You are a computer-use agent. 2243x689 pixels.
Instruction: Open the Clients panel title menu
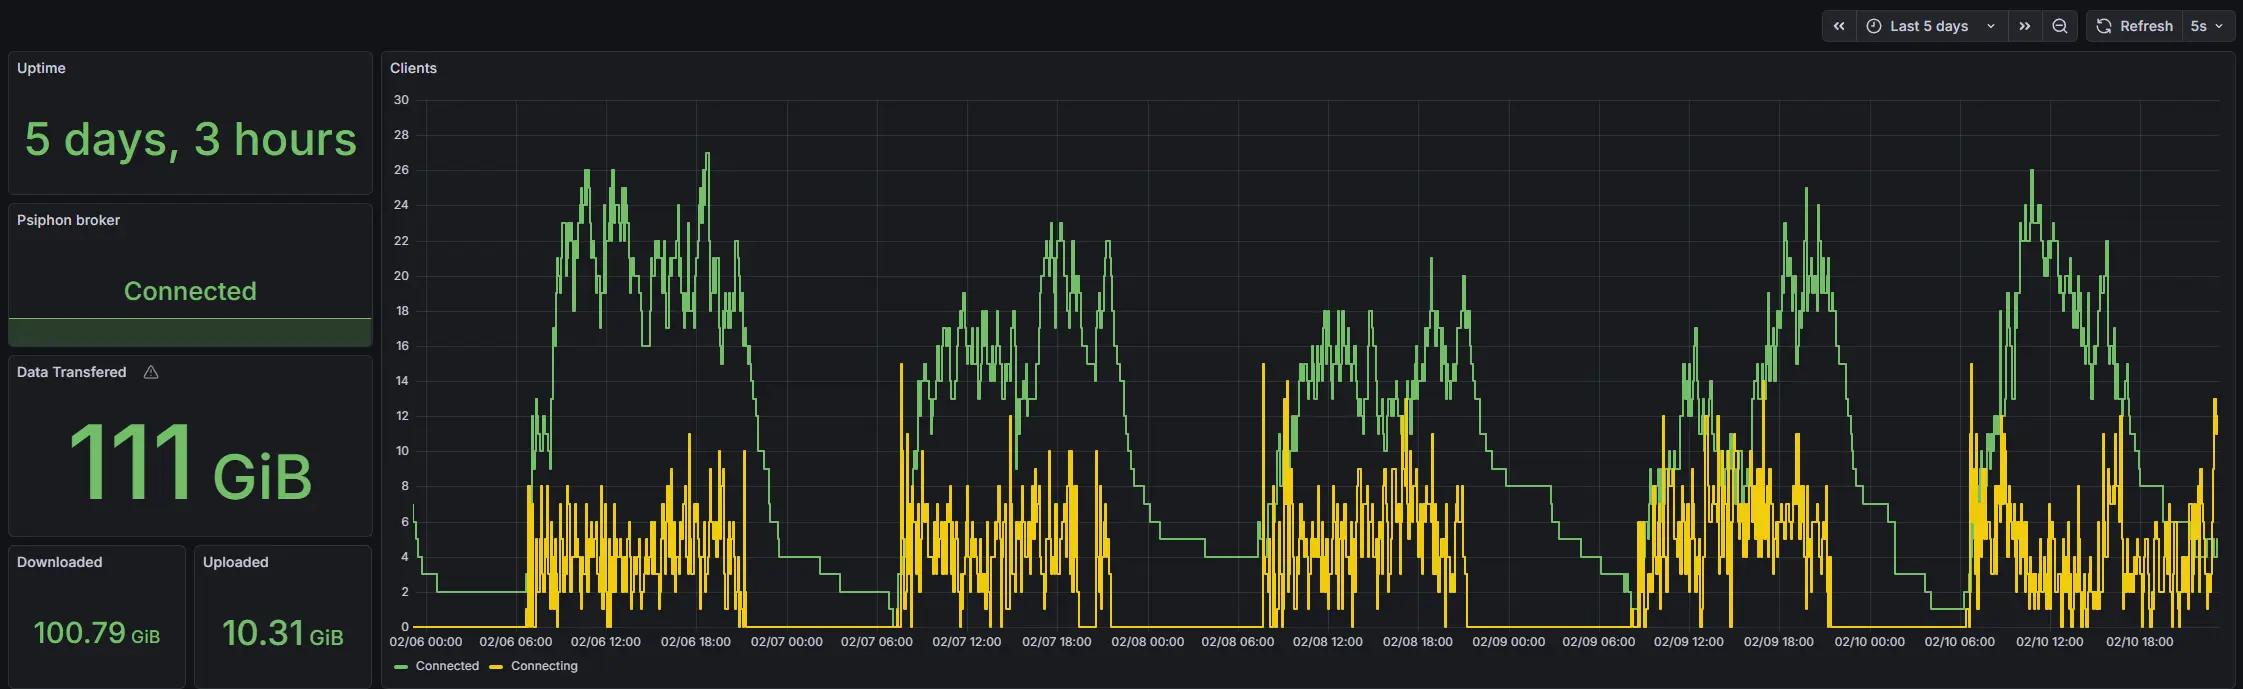point(413,68)
